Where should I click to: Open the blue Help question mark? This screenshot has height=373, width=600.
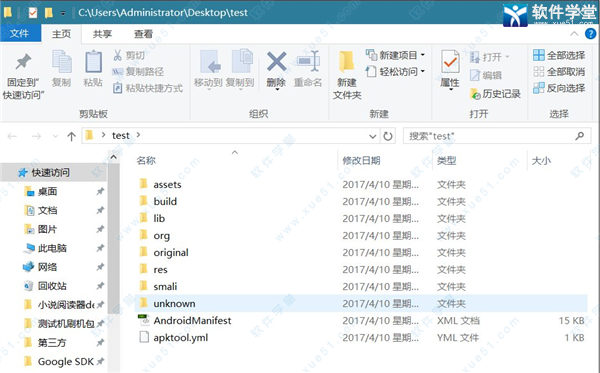(590, 34)
